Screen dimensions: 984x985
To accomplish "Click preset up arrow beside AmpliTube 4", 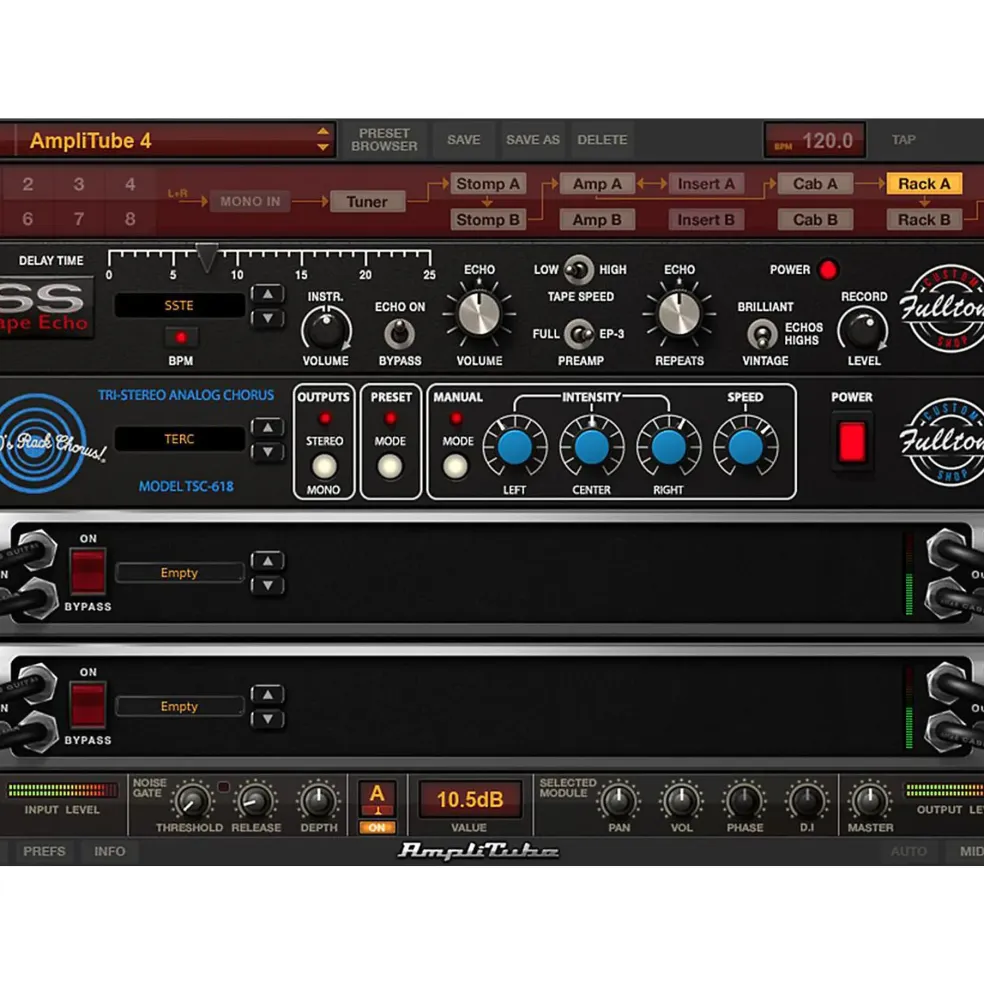I will [x=322, y=131].
